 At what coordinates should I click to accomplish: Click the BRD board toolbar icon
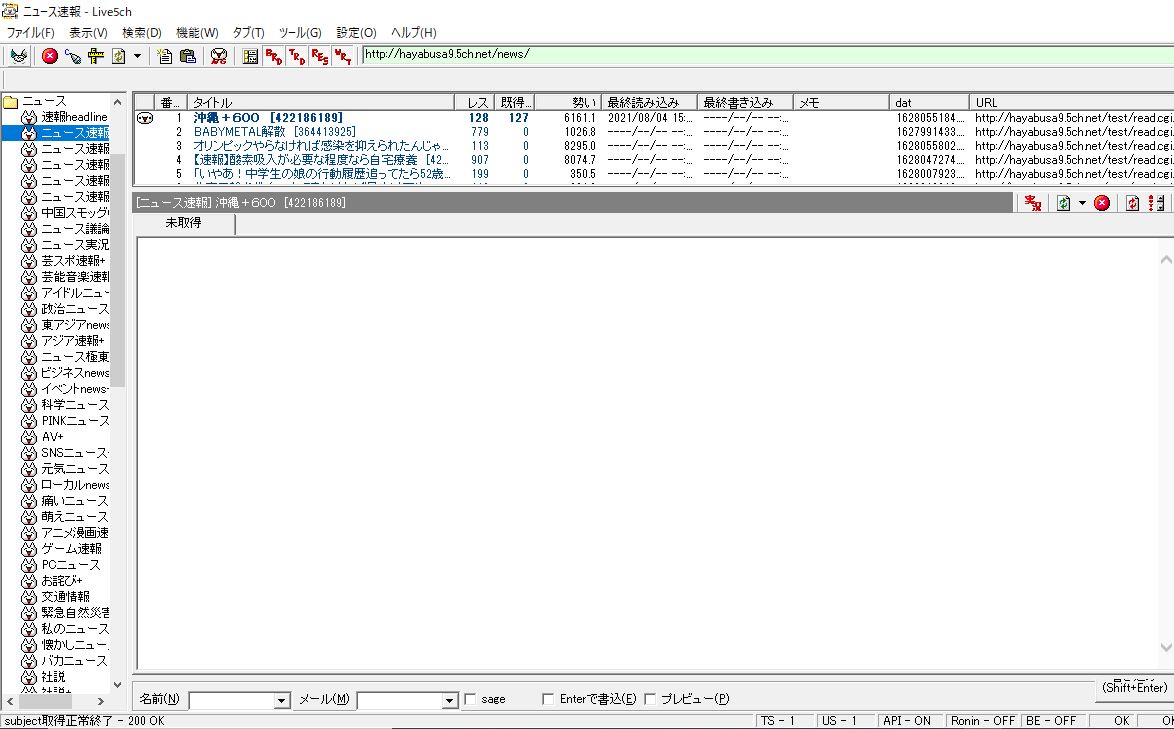273,56
